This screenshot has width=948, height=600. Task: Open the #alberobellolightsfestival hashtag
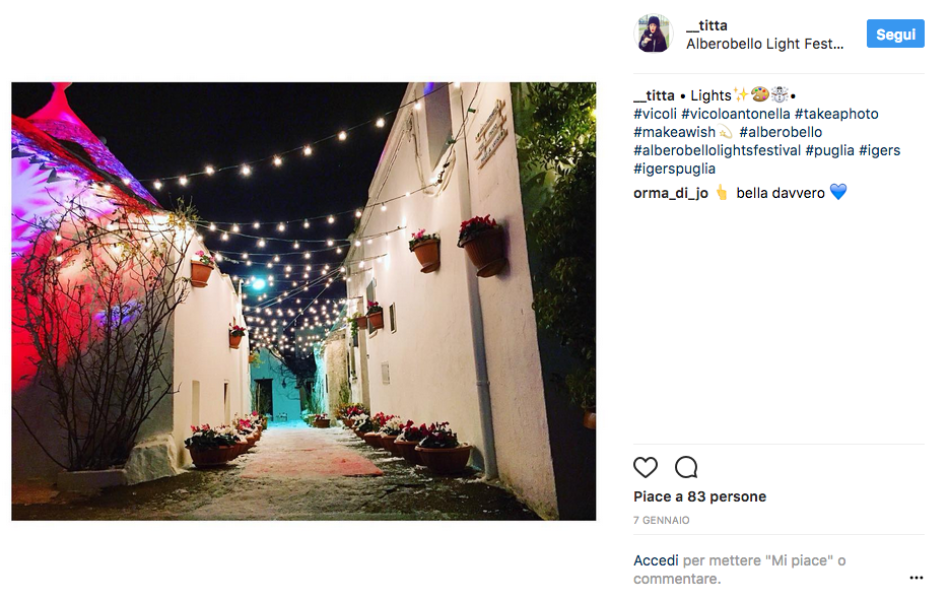tap(716, 150)
